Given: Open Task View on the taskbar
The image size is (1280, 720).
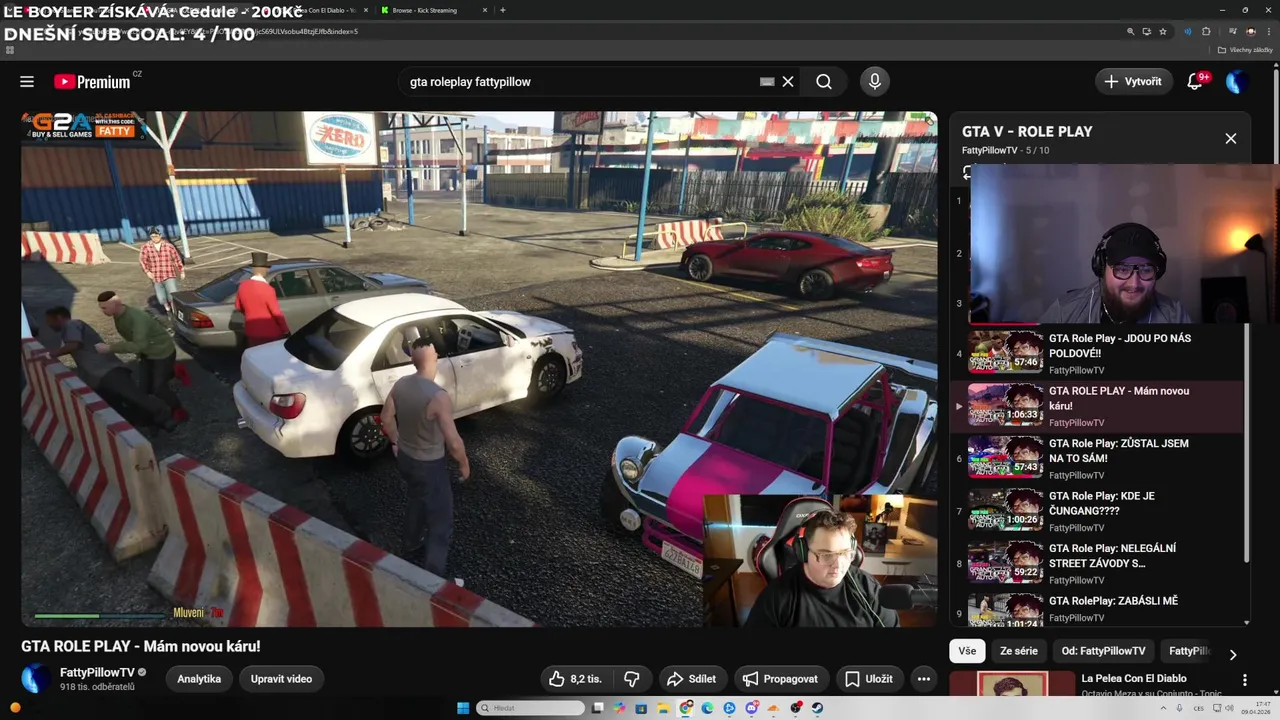Looking at the screenshot, I should click(x=597, y=708).
